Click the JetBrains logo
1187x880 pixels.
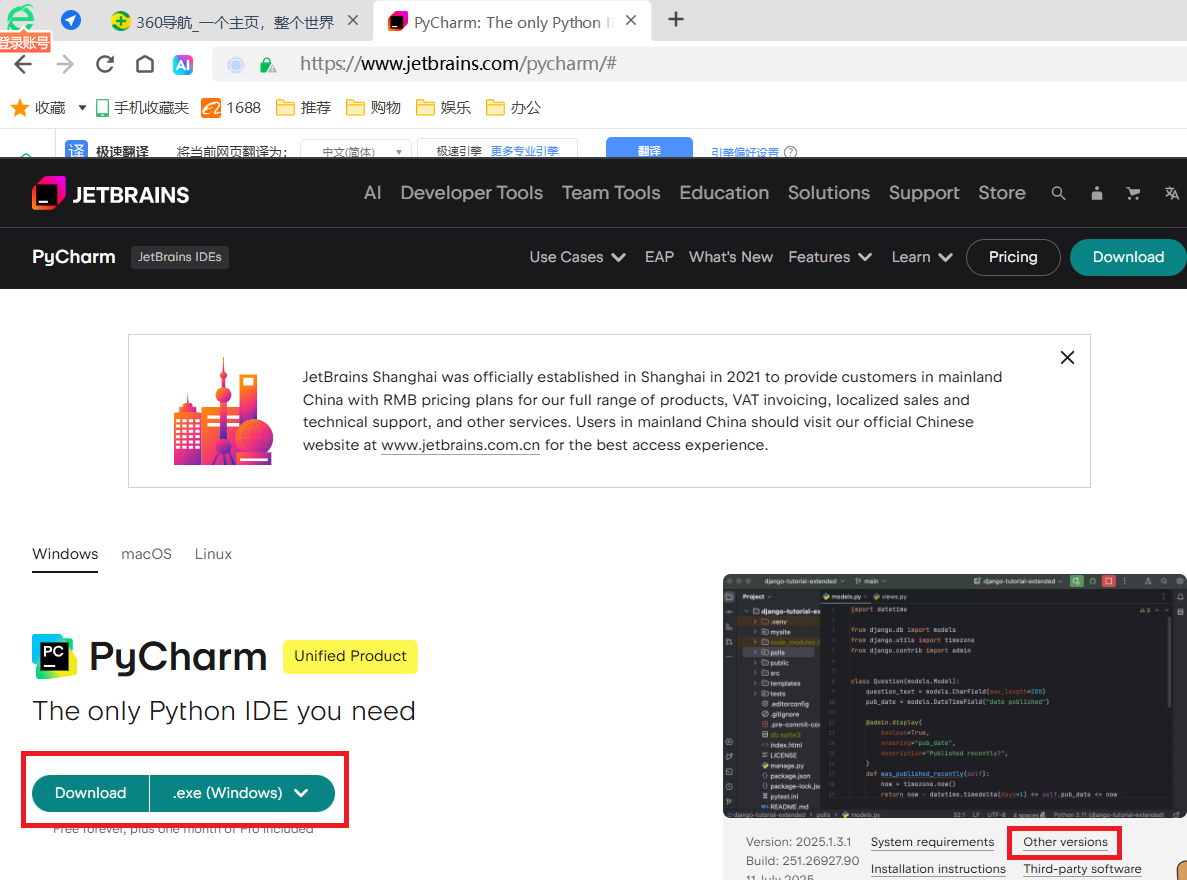(111, 194)
